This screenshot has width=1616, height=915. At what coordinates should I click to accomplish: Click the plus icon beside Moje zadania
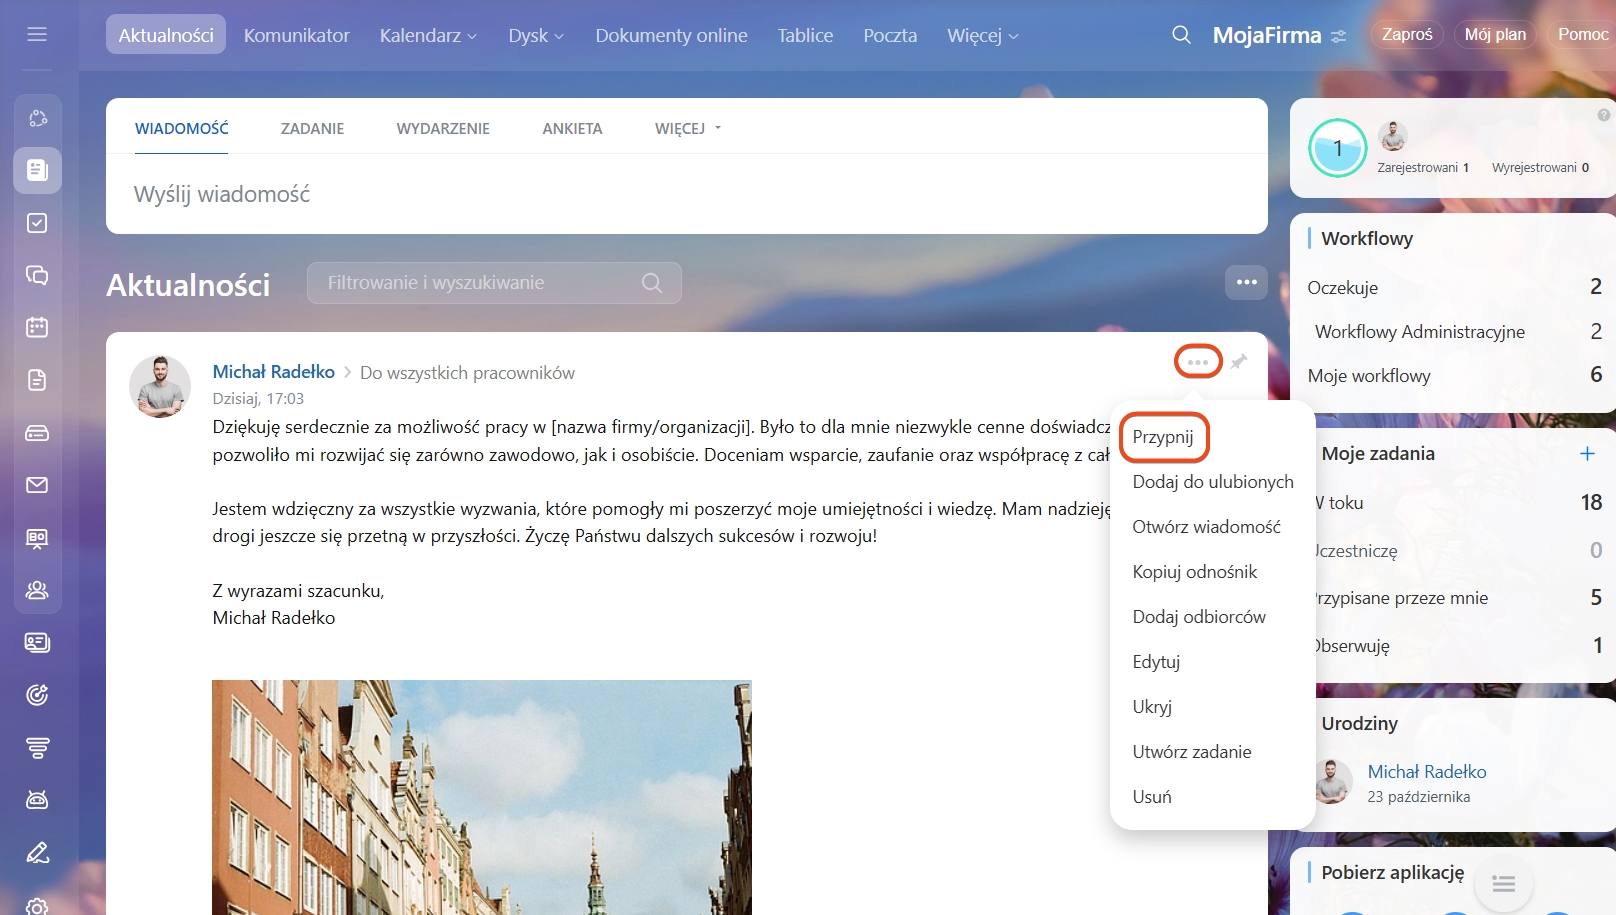(x=1587, y=454)
